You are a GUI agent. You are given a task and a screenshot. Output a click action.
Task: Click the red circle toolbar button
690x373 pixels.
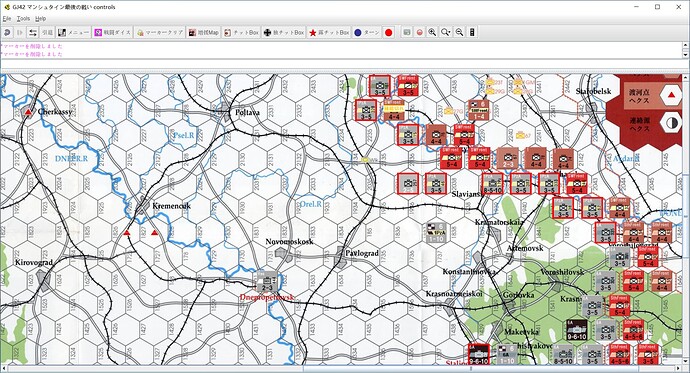389,33
